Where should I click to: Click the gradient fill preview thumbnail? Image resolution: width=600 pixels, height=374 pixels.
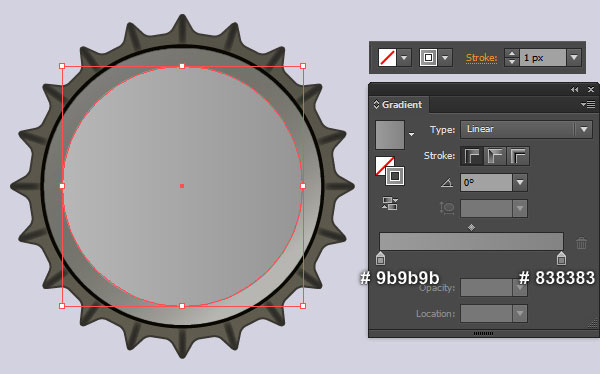click(x=390, y=135)
